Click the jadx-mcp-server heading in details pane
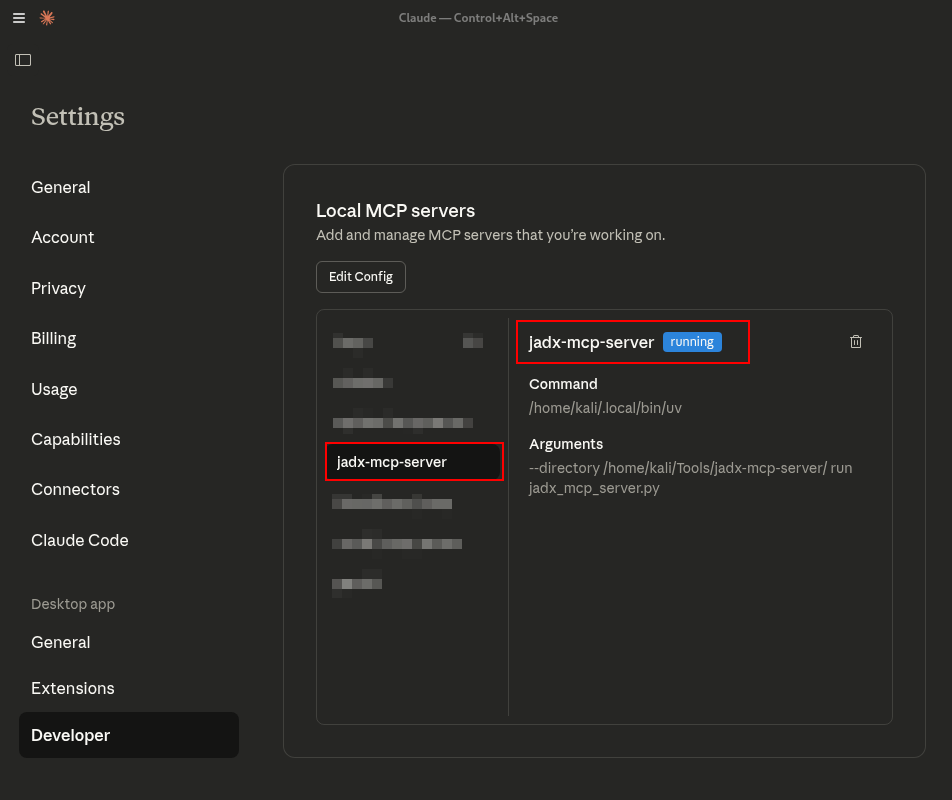The image size is (952, 800). (x=591, y=342)
